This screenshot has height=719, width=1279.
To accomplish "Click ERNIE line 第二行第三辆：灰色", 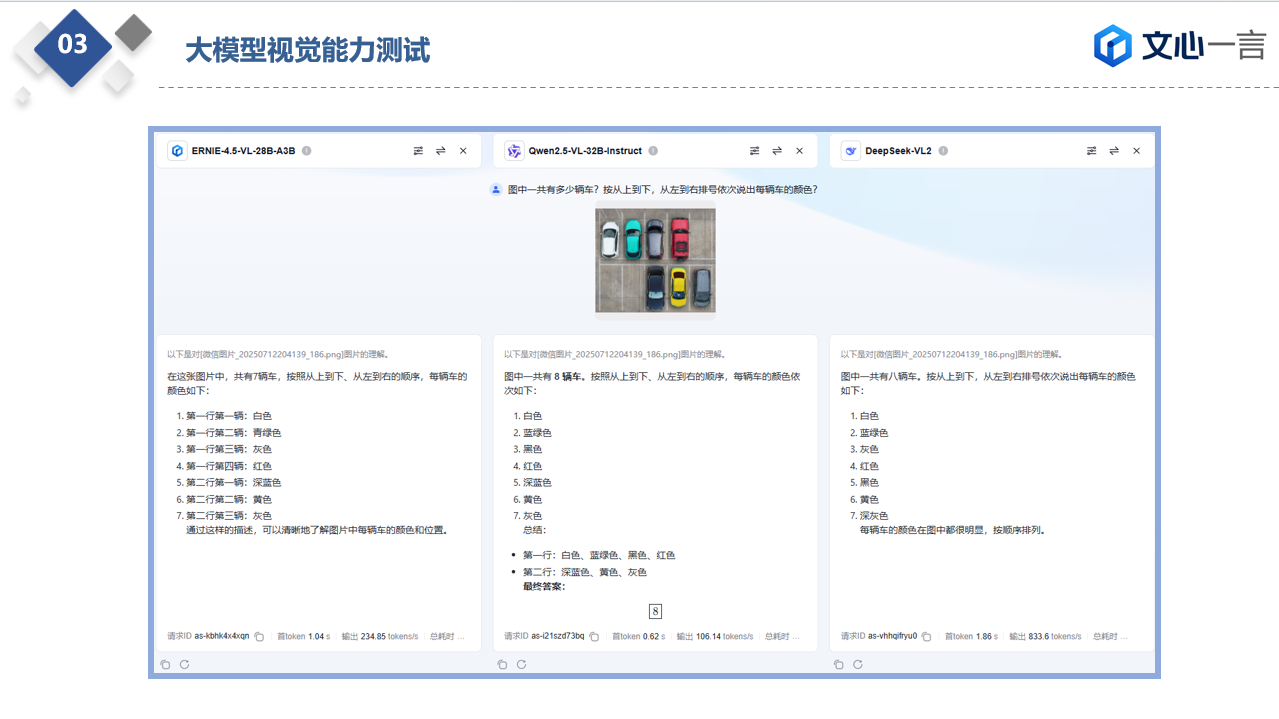I will point(229,515).
